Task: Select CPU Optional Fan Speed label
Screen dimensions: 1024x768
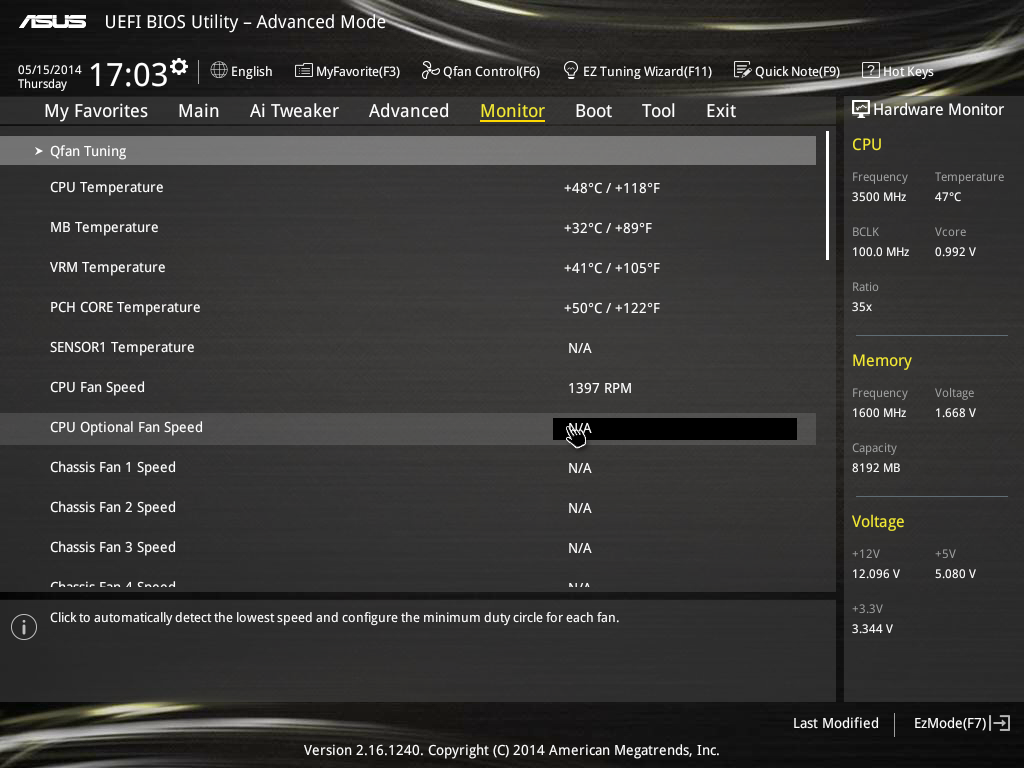Action: coord(126,427)
